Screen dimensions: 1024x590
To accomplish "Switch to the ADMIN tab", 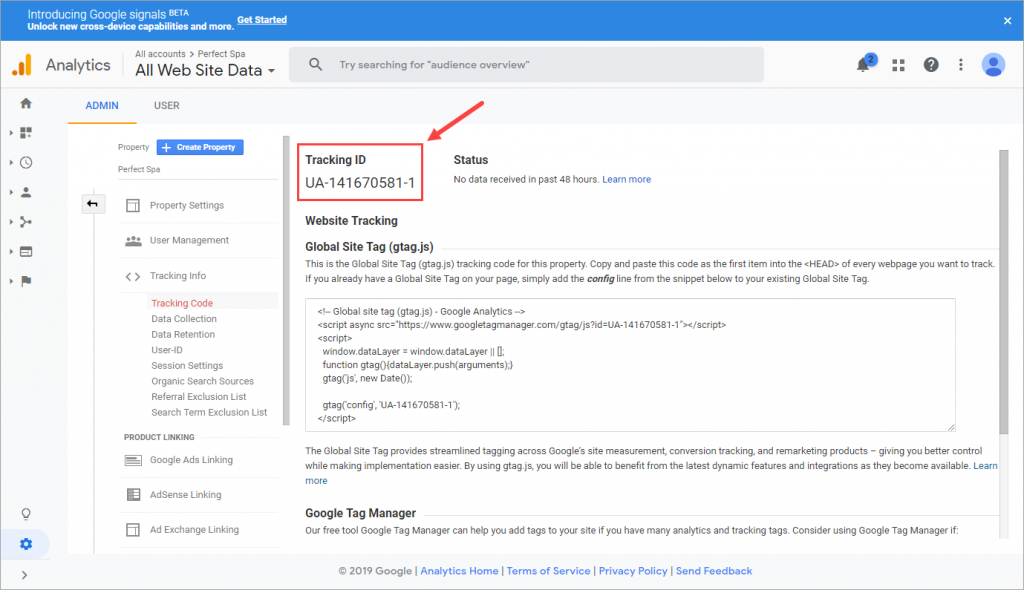I will click(x=102, y=105).
